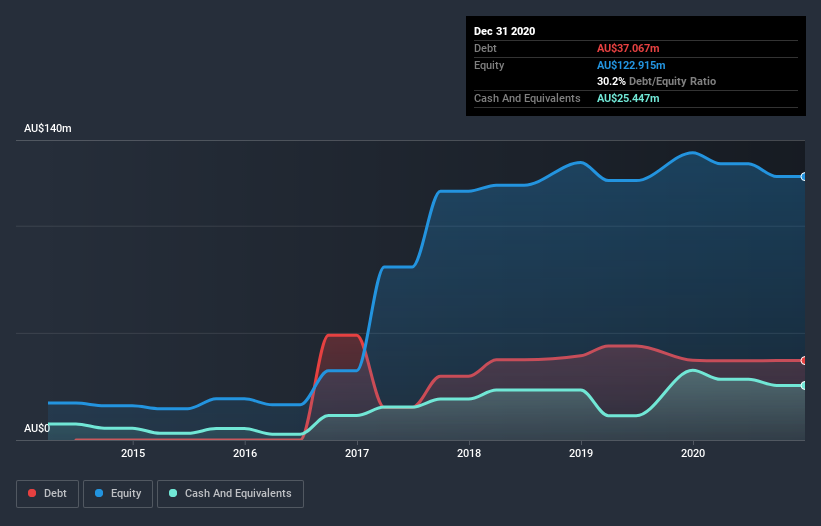
Task: Toggle the Cash And Equivalents legend button
Action: (x=230, y=494)
